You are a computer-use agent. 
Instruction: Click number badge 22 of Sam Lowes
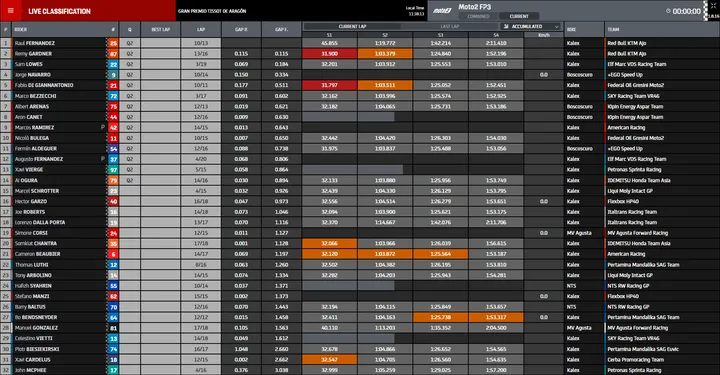(113, 64)
